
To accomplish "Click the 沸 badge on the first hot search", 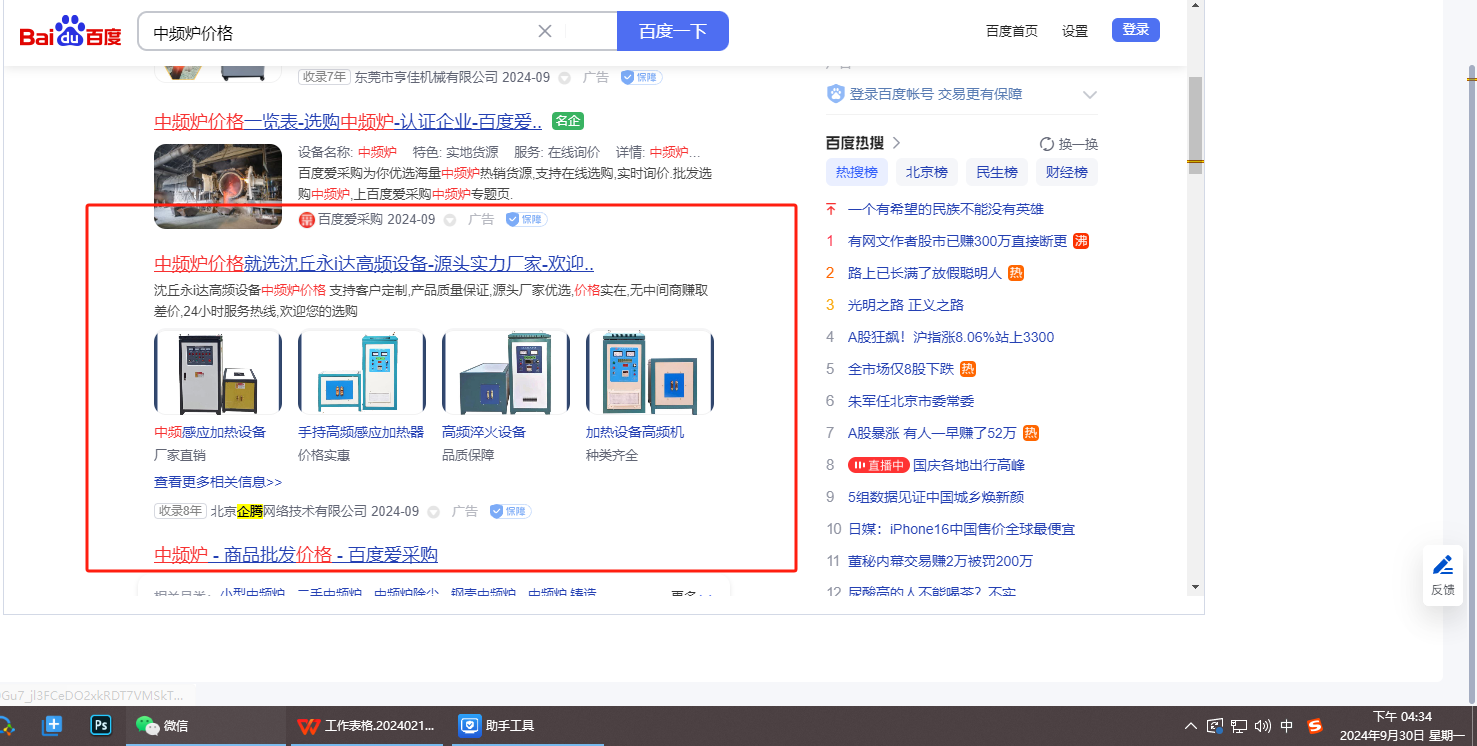I will tap(1081, 241).
